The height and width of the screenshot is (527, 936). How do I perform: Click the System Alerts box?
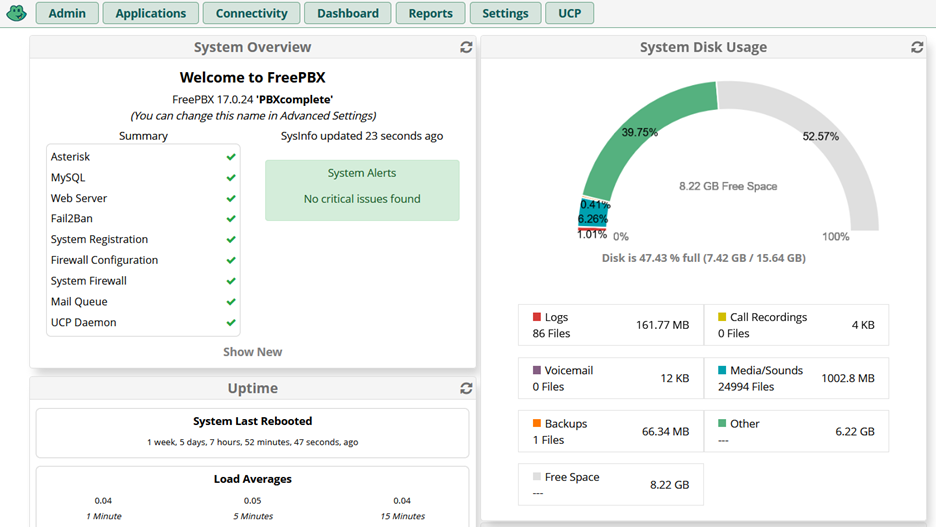[x=362, y=190]
